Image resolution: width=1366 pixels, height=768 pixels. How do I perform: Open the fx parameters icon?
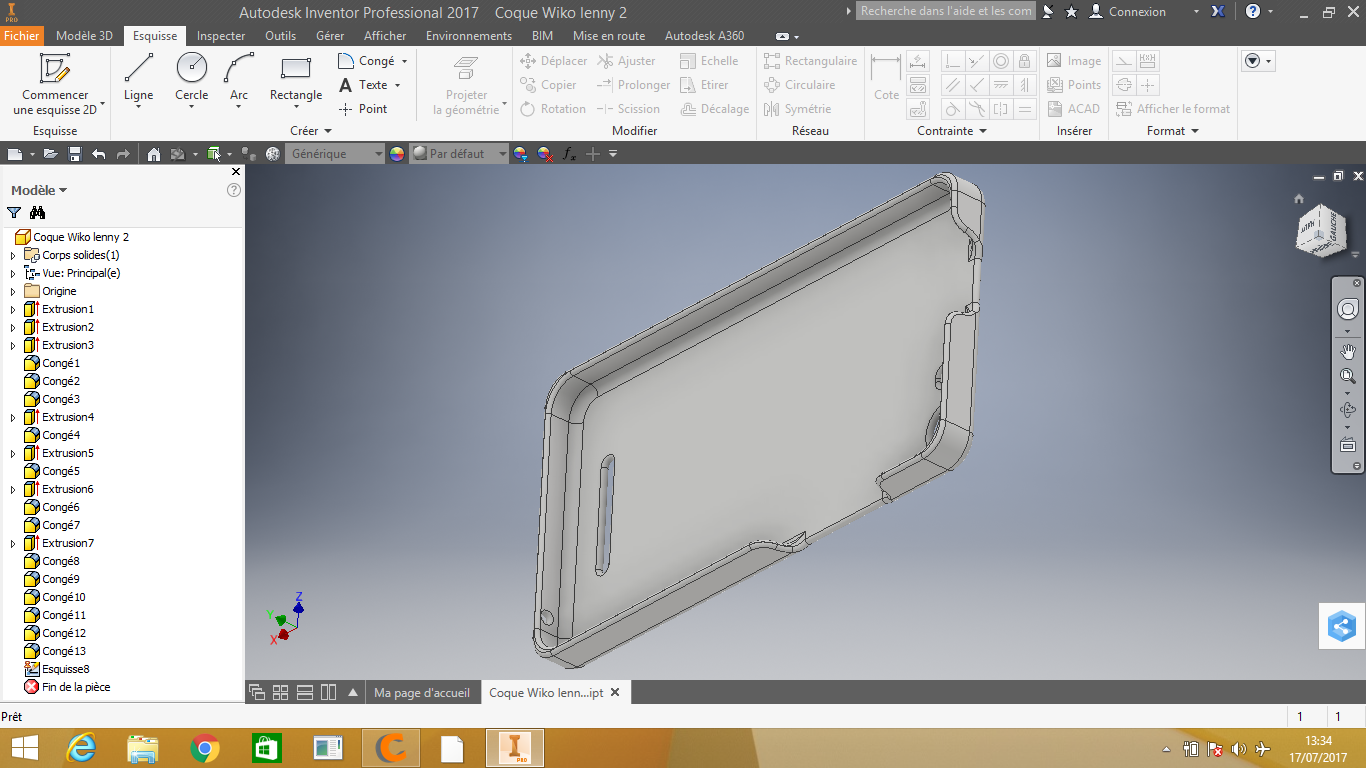pyautogui.click(x=569, y=154)
